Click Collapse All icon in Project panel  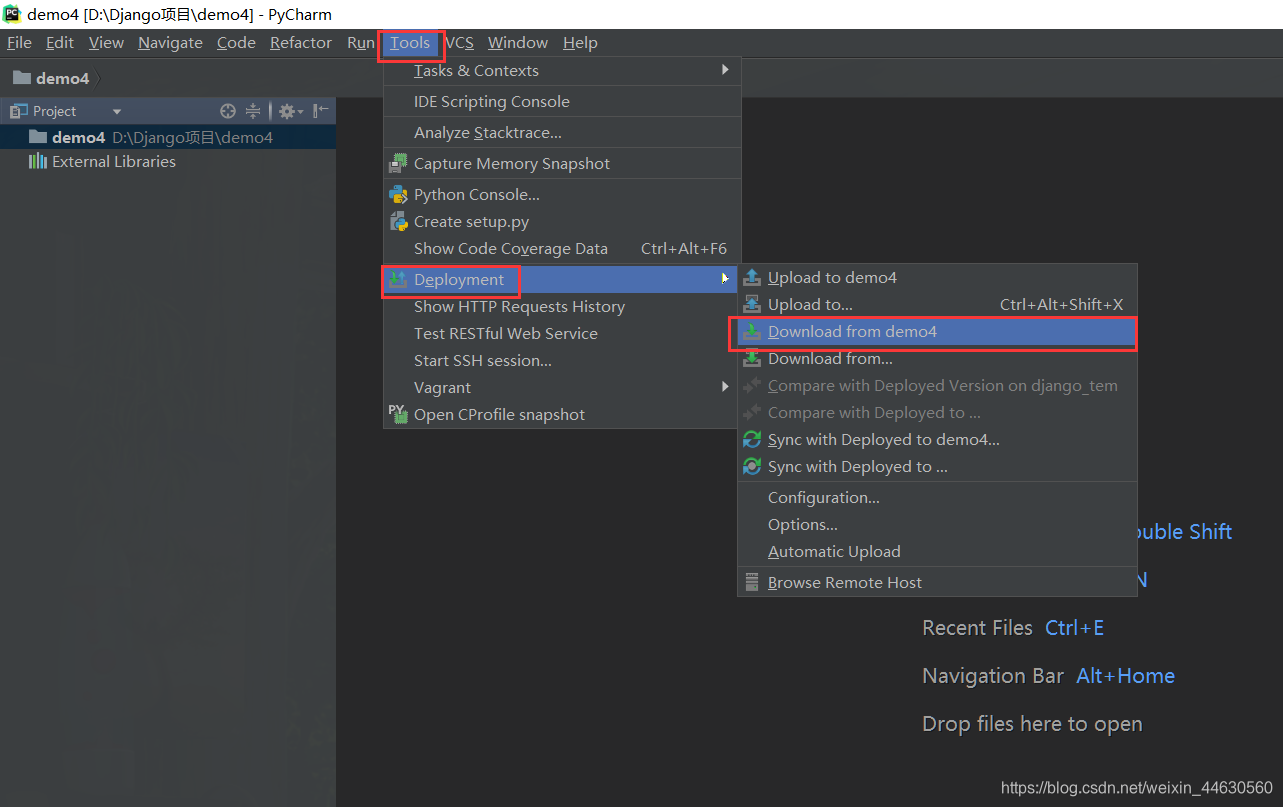[x=253, y=111]
